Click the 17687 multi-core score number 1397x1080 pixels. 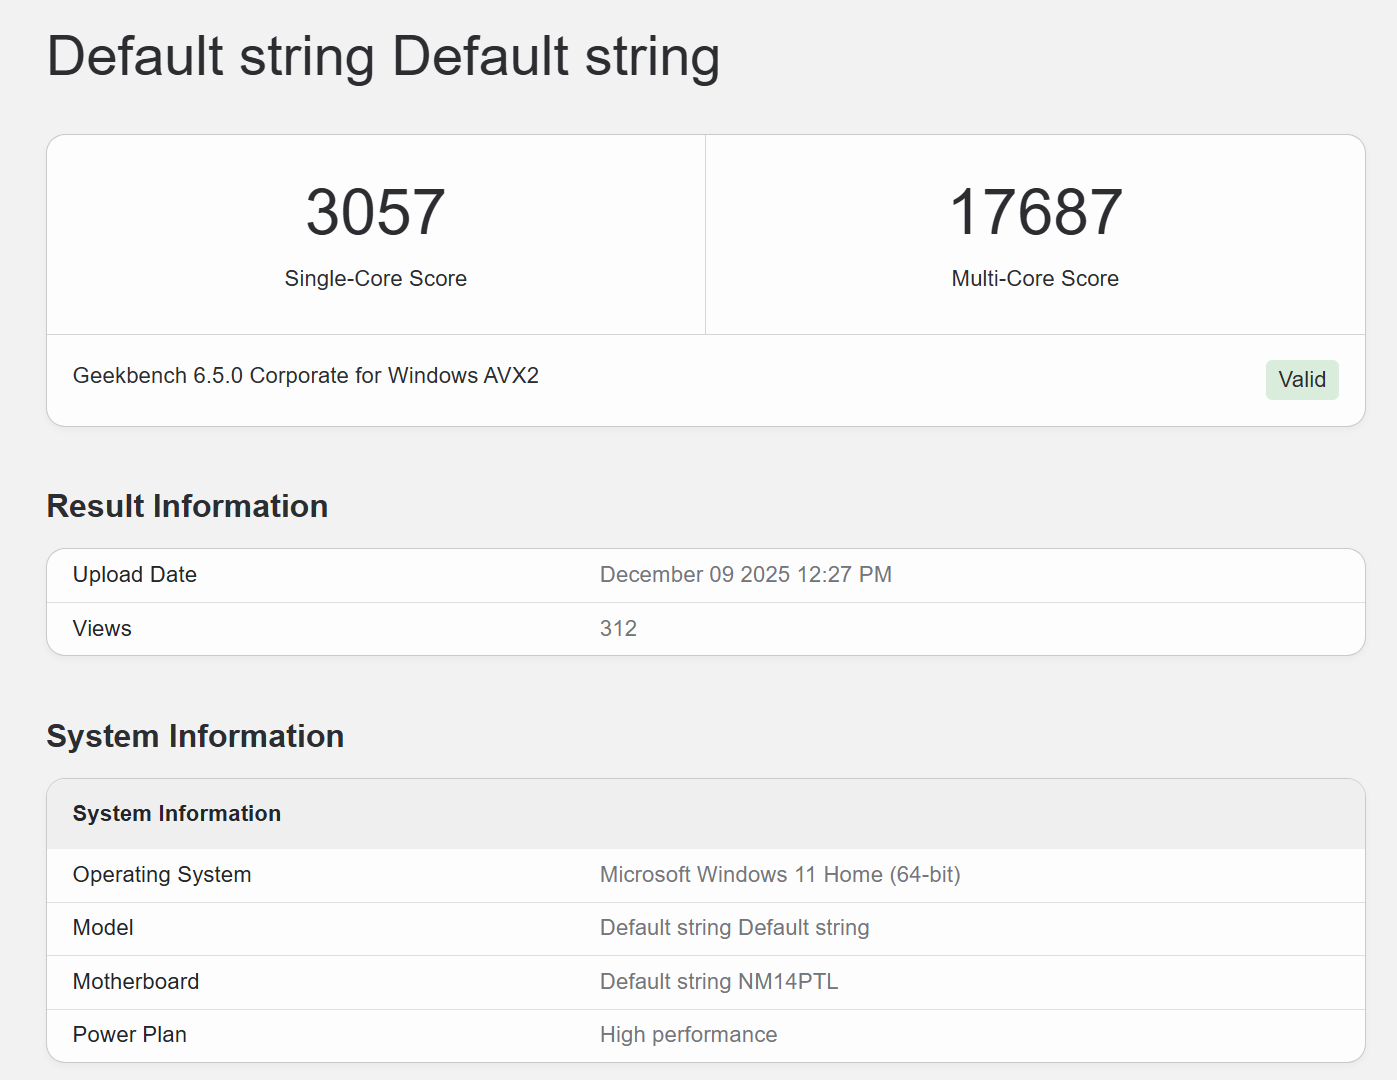(x=1035, y=212)
